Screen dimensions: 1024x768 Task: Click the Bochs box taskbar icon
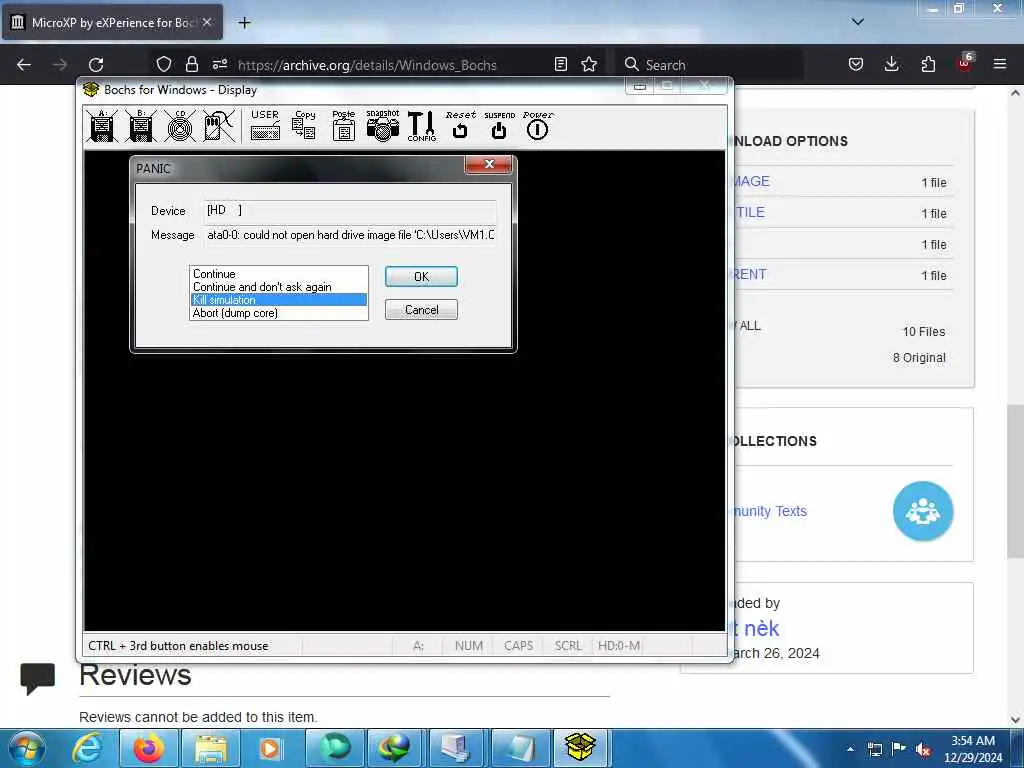[x=581, y=748]
